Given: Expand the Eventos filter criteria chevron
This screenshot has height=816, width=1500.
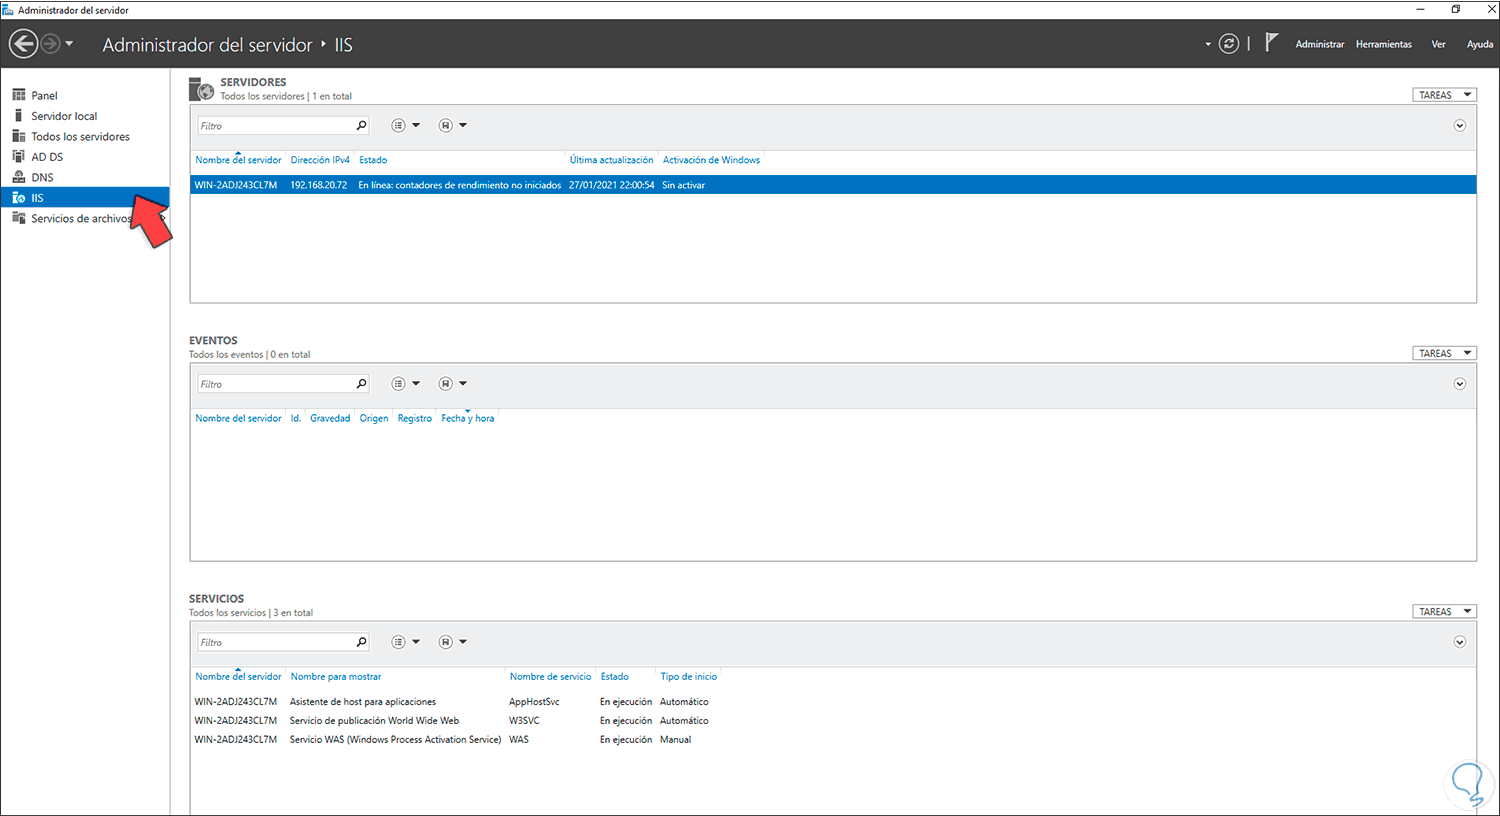Looking at the screenshot, I should point(1460,384).
